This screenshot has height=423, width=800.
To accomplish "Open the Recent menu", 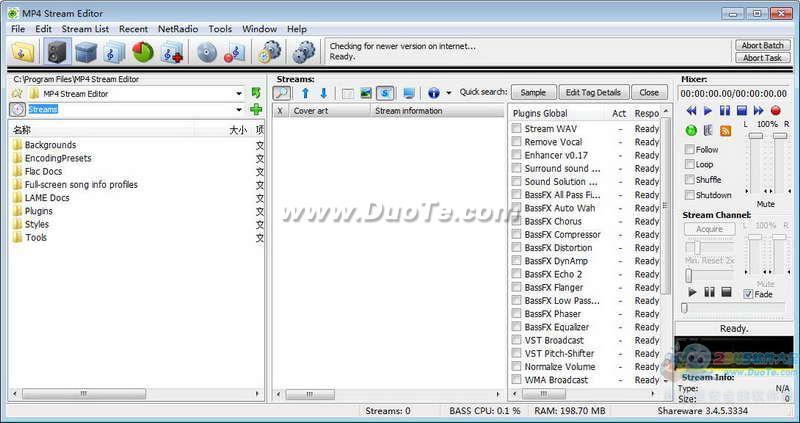I will point(133,29).
